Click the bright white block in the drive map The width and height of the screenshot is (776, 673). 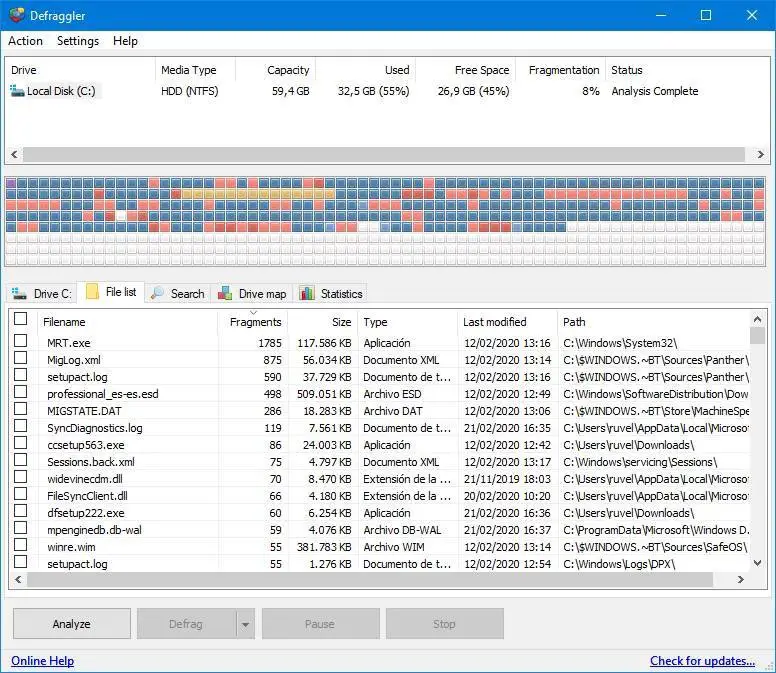click(121, 216)
